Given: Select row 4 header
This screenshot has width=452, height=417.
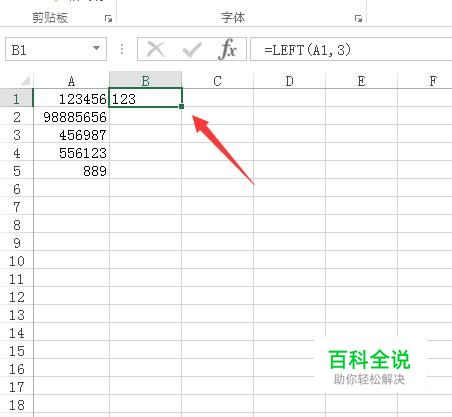Looking at the screenshot, I should click(17, 152).
